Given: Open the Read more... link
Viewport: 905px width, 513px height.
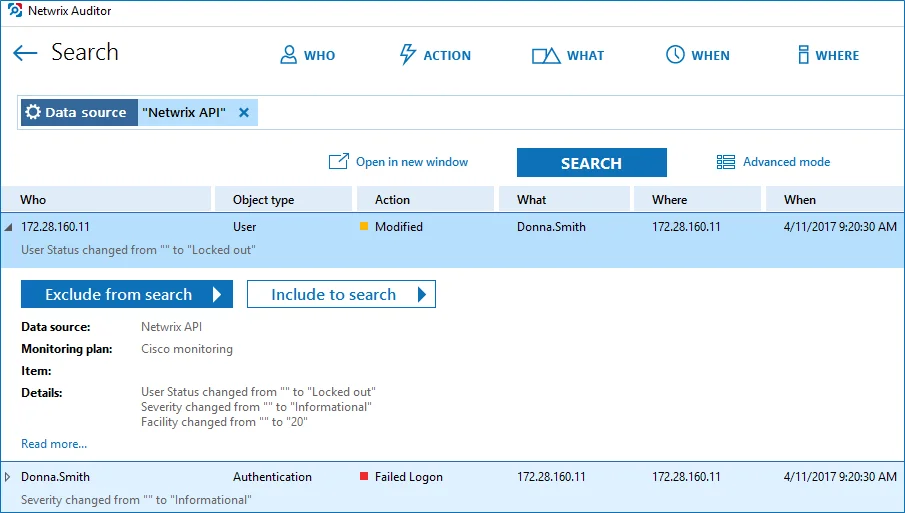Looking at the screenshot, I should (54, 444).
